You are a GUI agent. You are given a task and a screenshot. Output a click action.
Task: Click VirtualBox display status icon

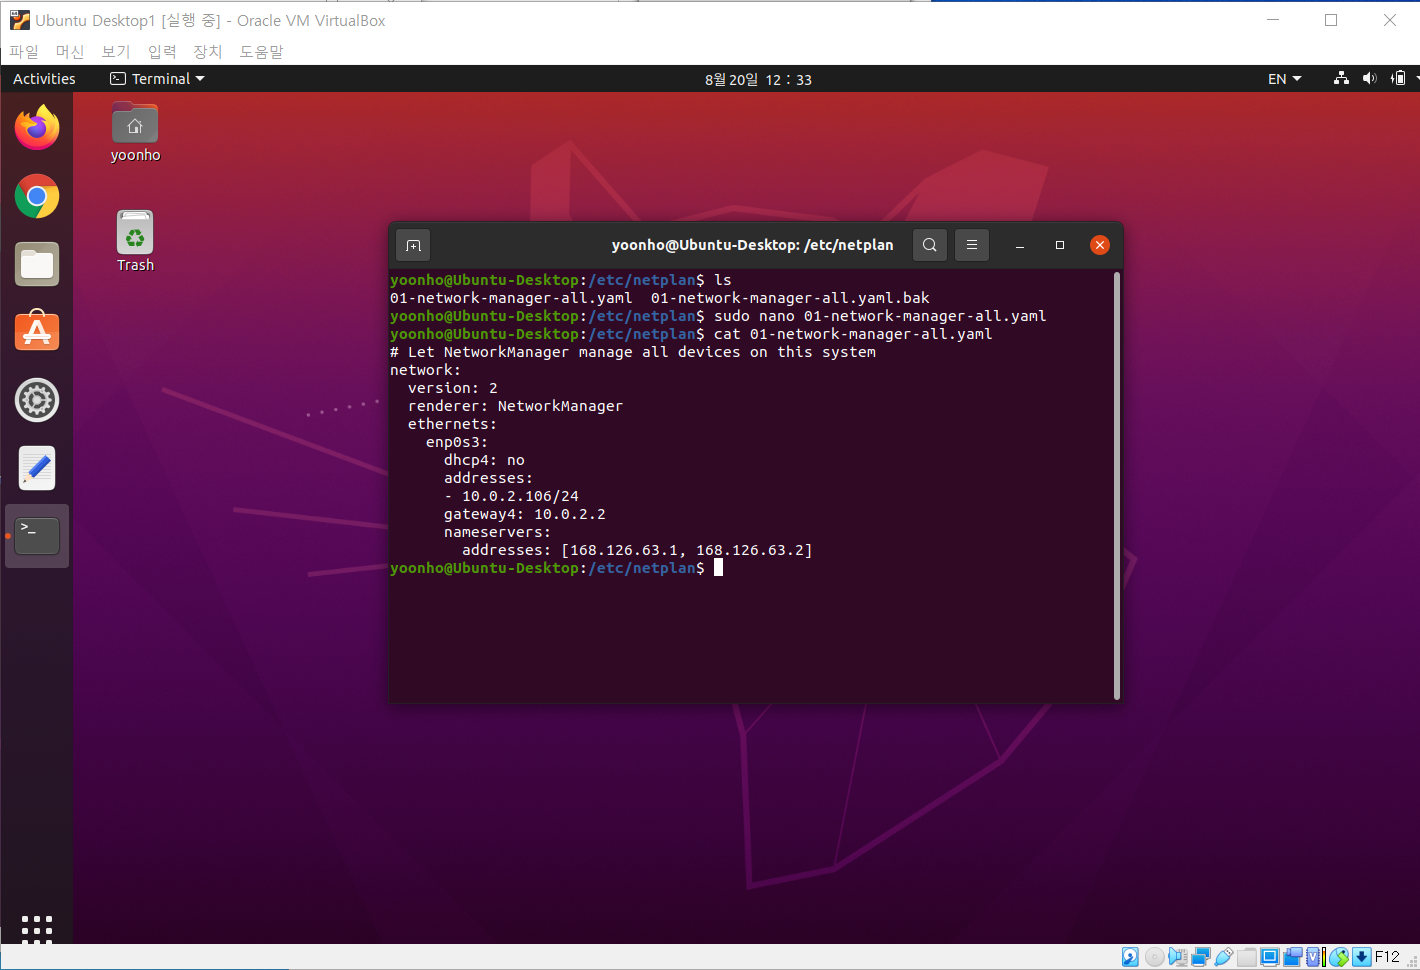(x=1270, y=957)
